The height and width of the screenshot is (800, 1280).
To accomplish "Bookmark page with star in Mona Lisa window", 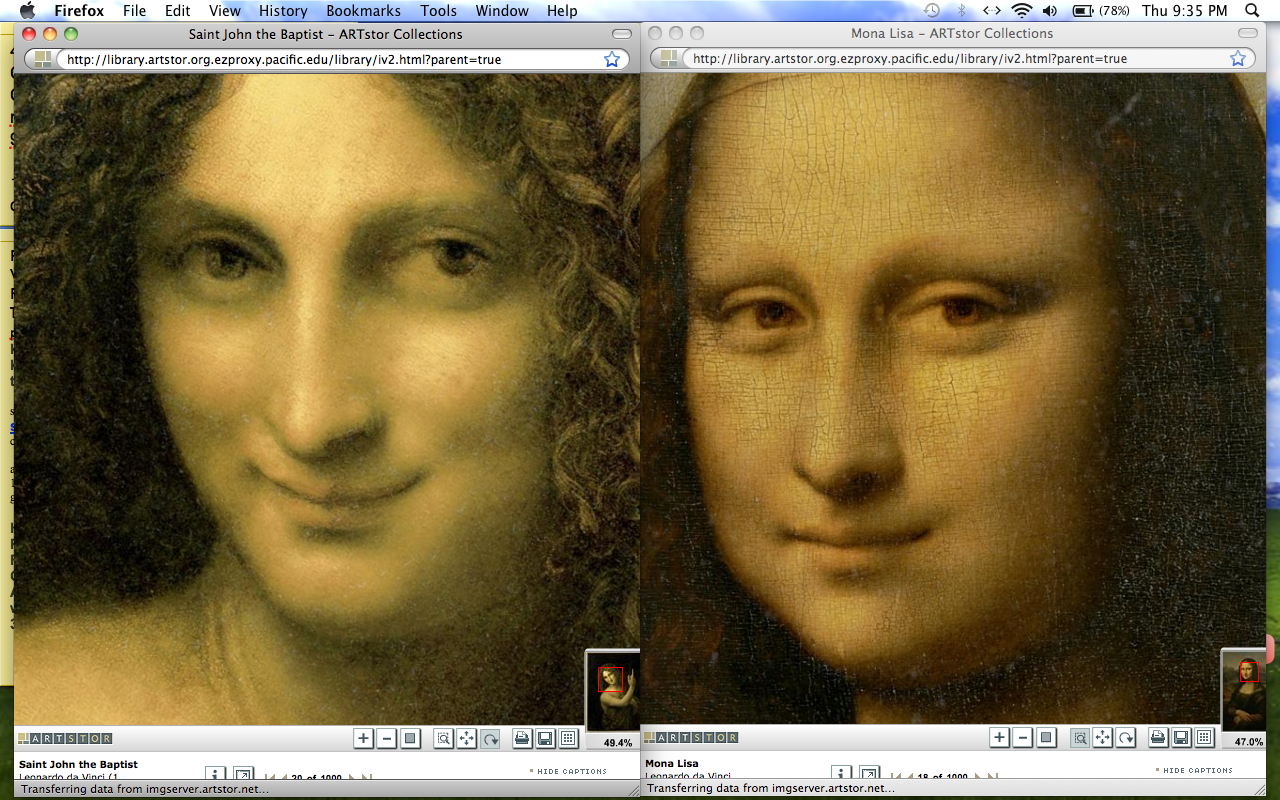I will click(1238, 59).
